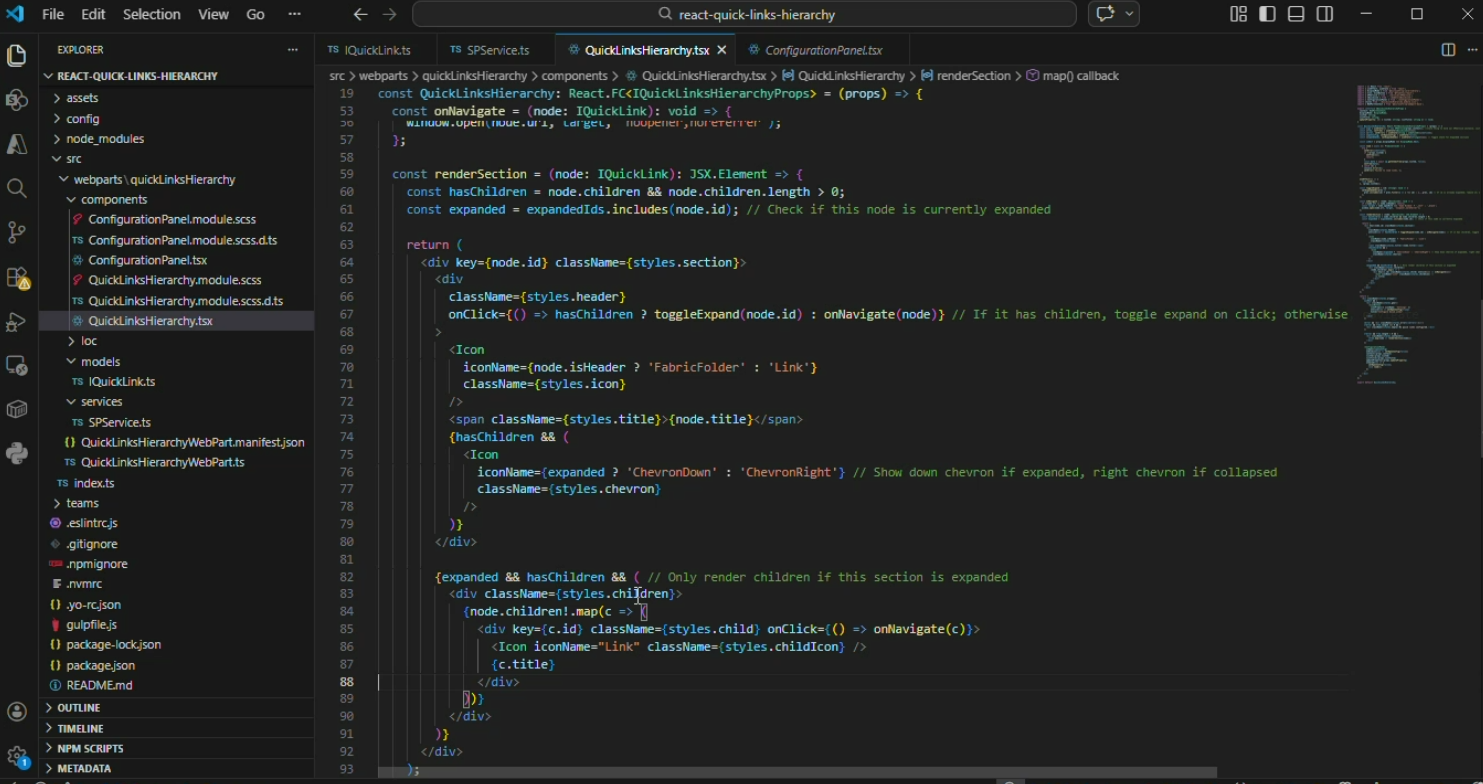Image resolution: width=1483 pixels, height=784 pixels.
Task: Expand the OUTLINE section
Action: click(x=79, y=708)
